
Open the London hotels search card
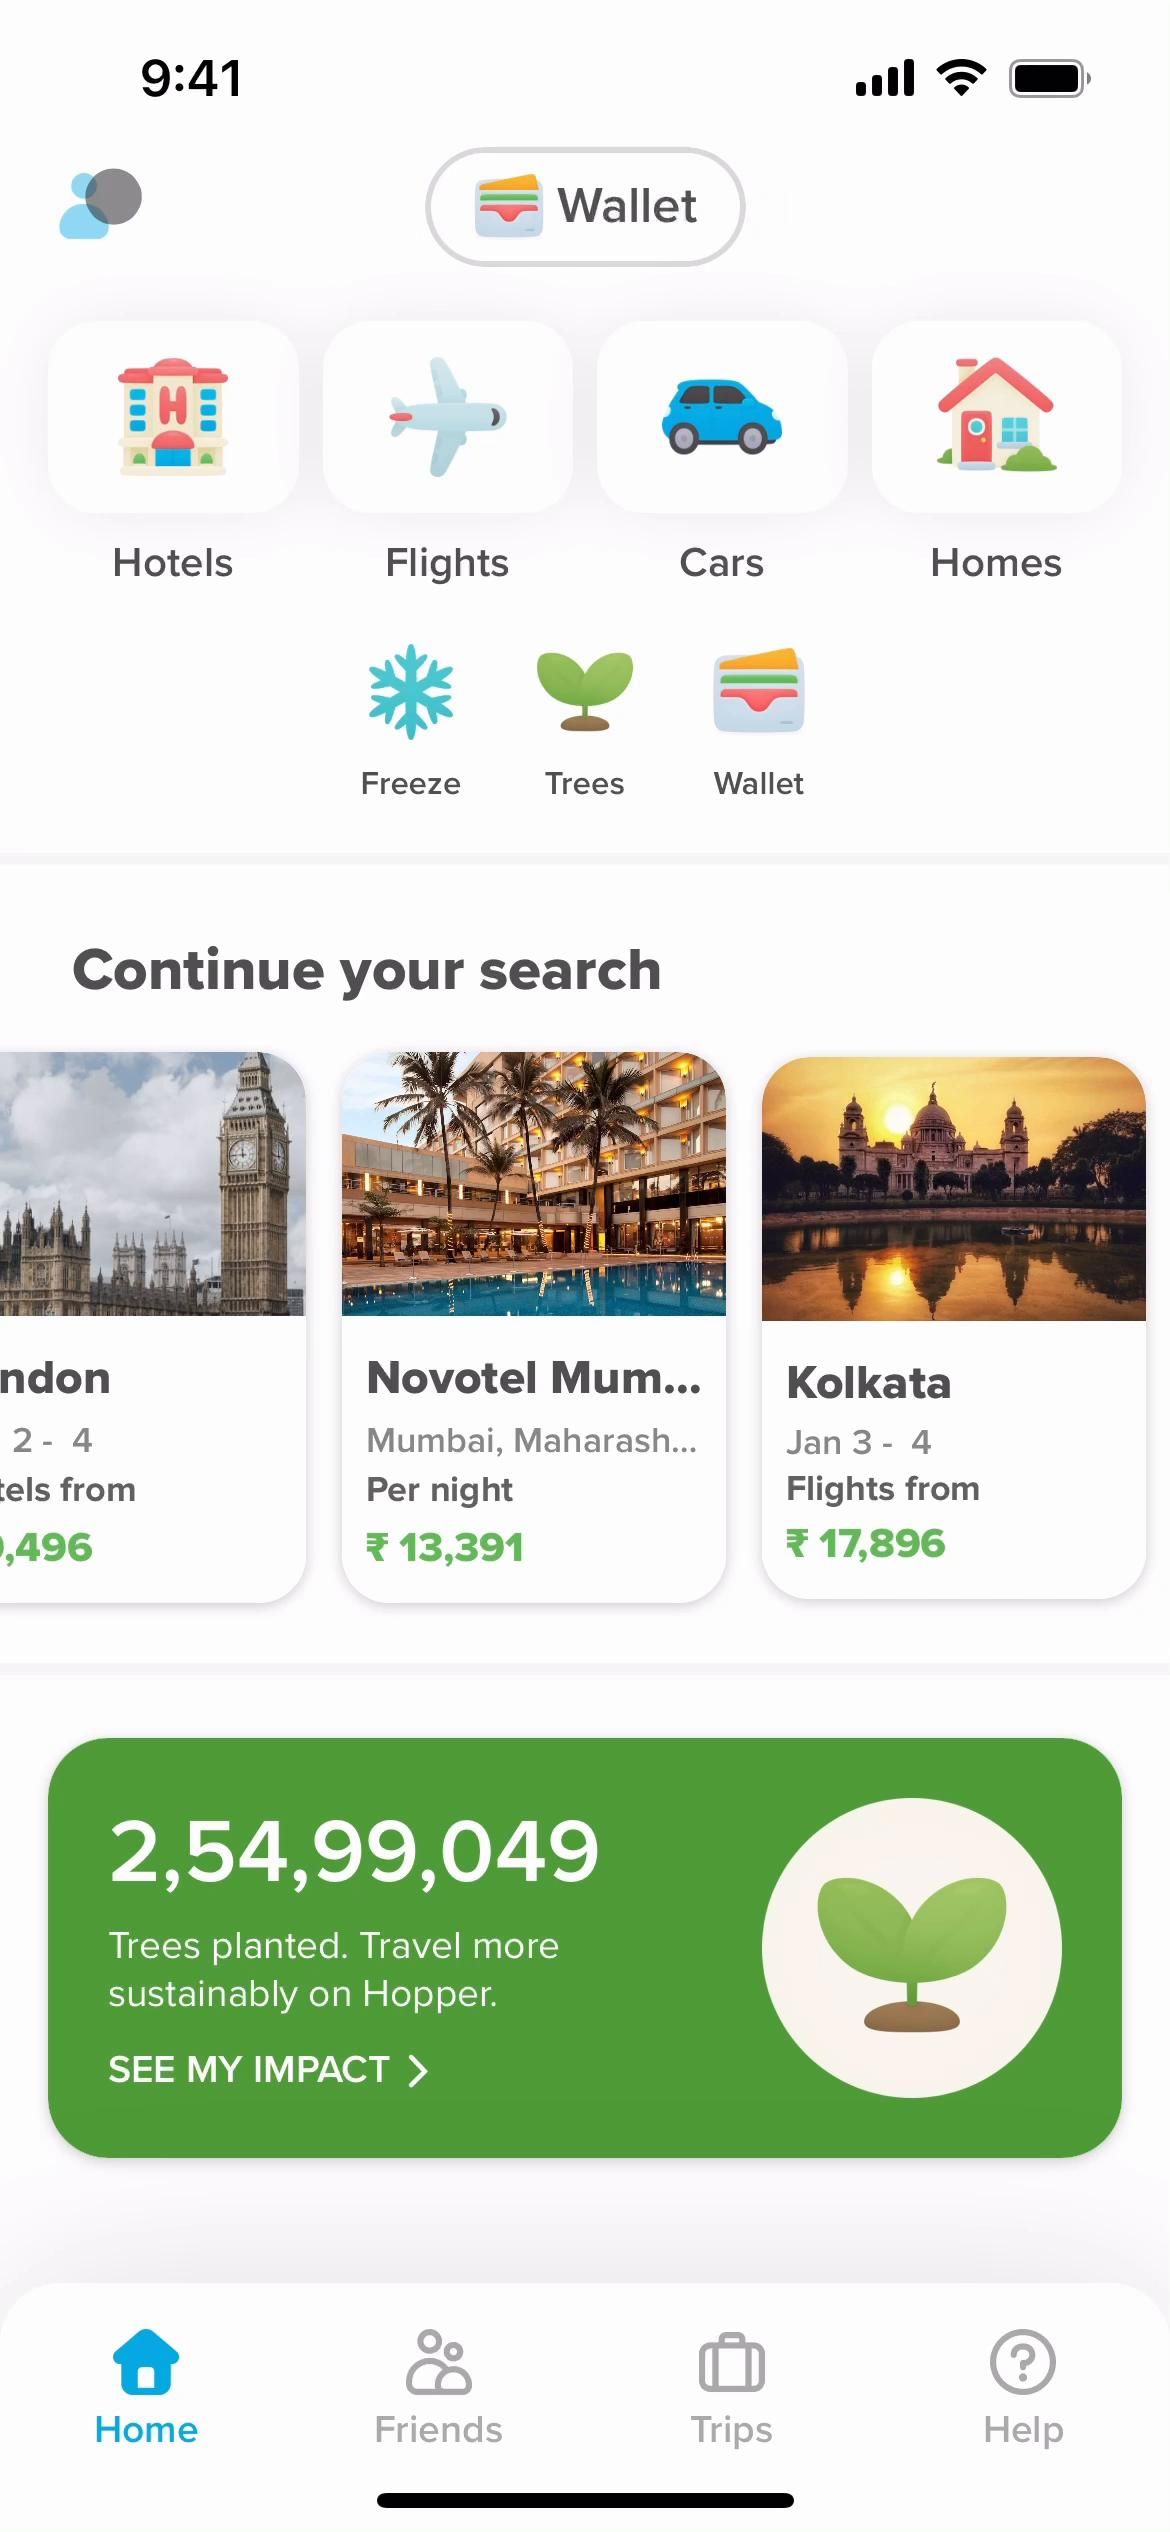tap(150, 1326)
